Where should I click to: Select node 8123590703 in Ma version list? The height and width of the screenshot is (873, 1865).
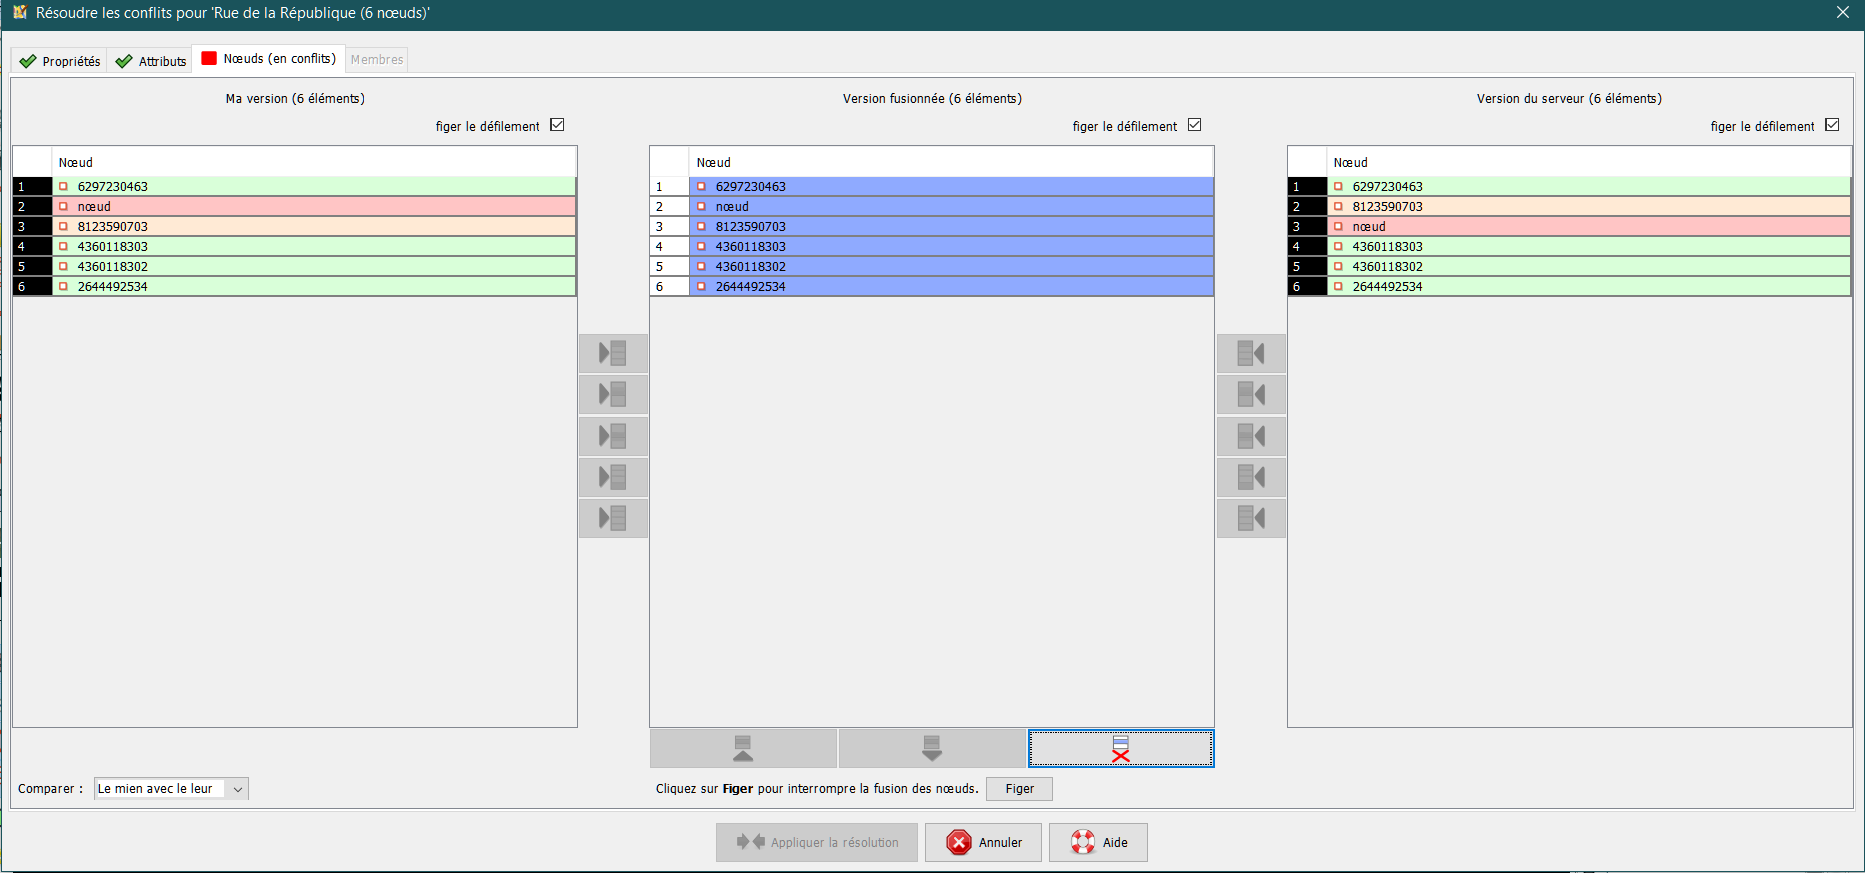113,227
